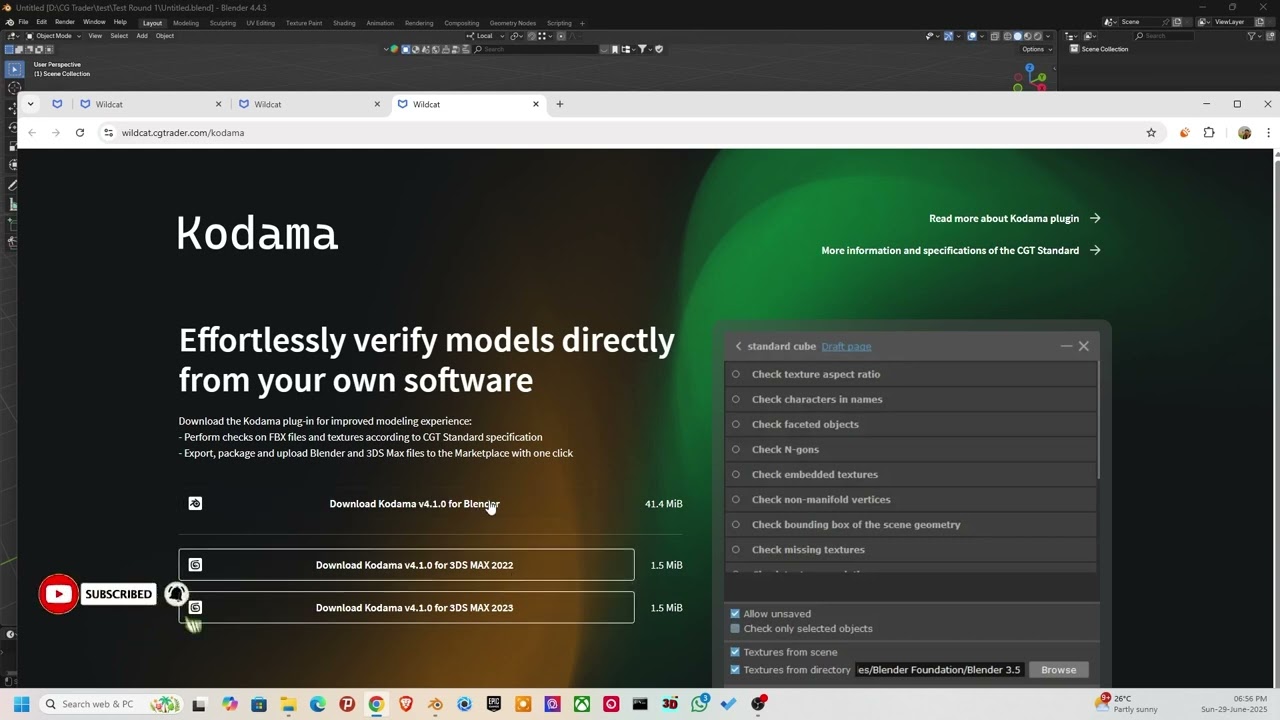Select Blender's Cursor tool icon
1280x720 pixels.
tap(14, 88)
